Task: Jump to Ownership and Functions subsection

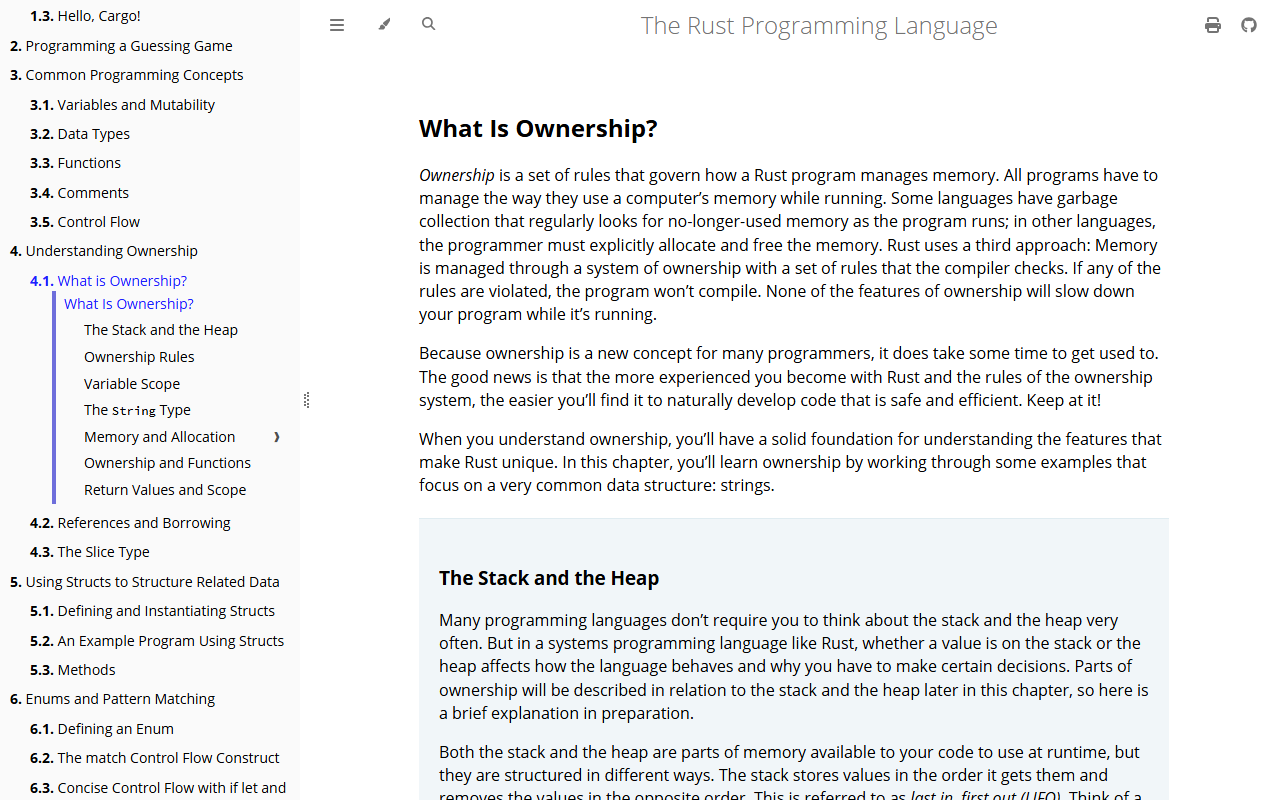Action: click(x=167, y=463)
